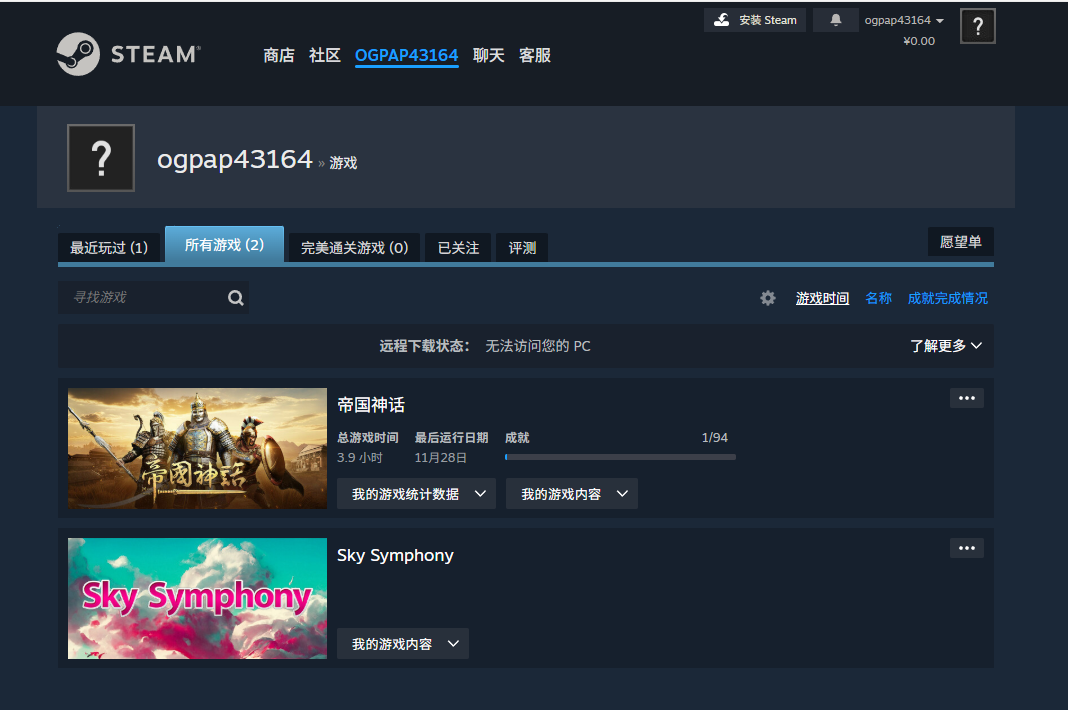Click the profile avatar in top-right corner

(x=977, y=27)
